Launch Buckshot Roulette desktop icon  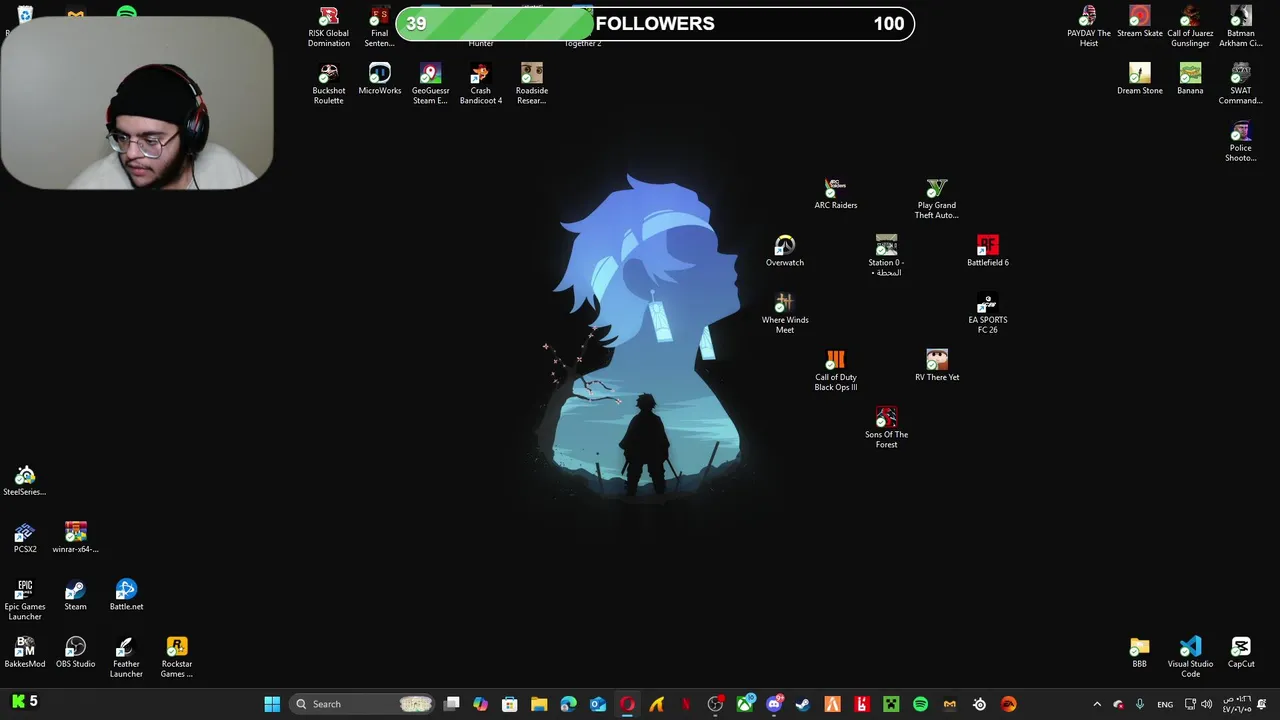pyautogui.click(x=328, y=84)
